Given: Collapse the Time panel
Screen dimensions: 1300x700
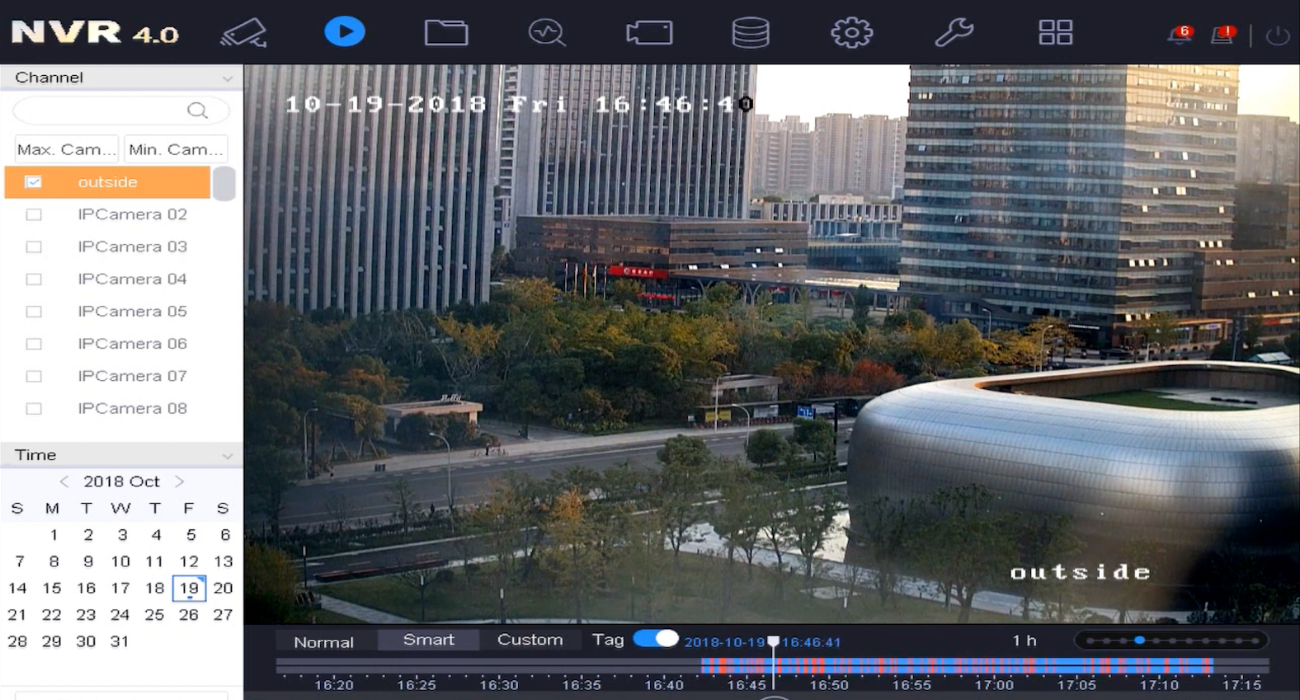Looking at the screenshot, I should pyautogui.click(x=227, y=455).
